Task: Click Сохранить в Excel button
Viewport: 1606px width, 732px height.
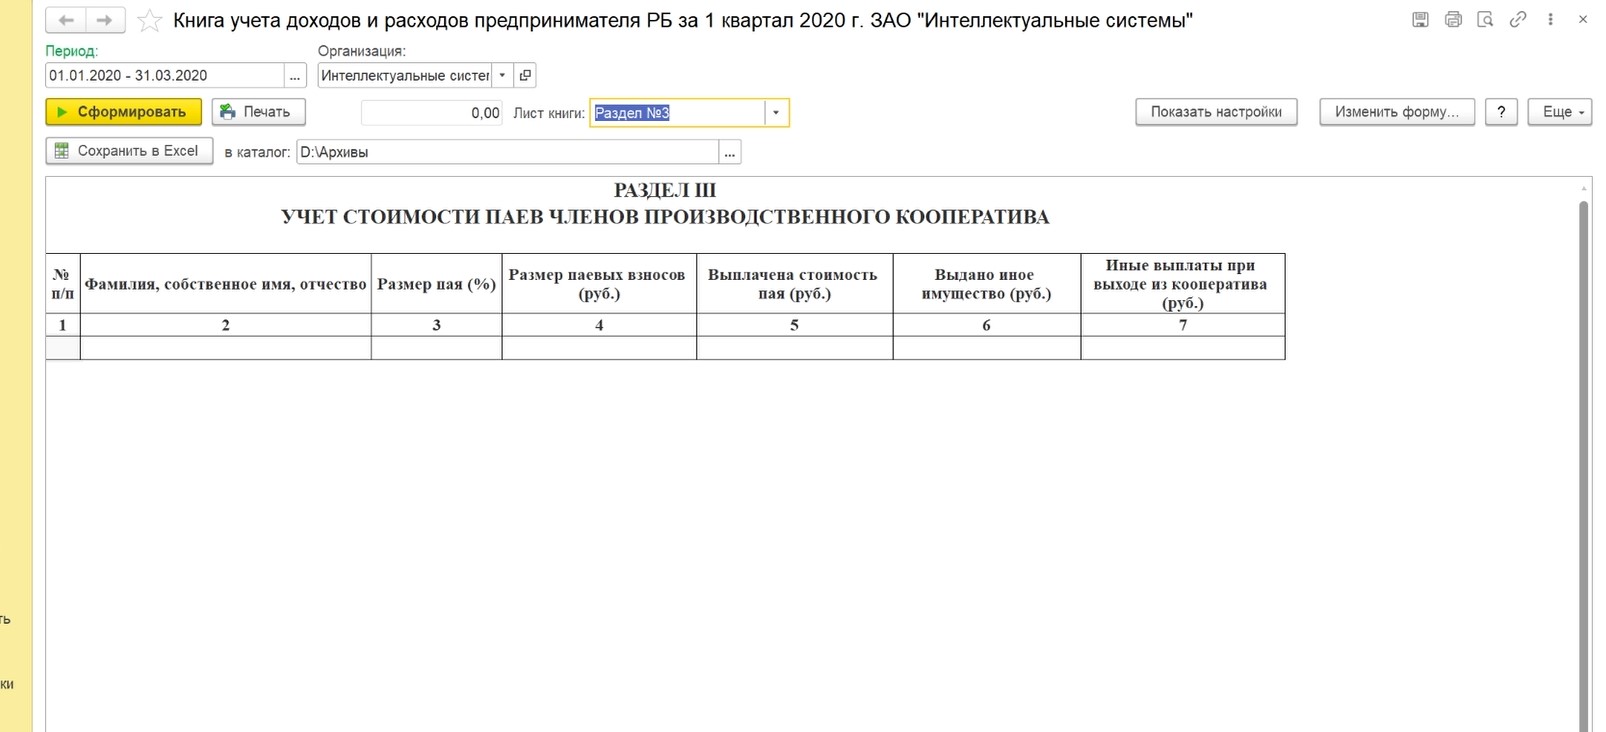Action: (129, 151)
